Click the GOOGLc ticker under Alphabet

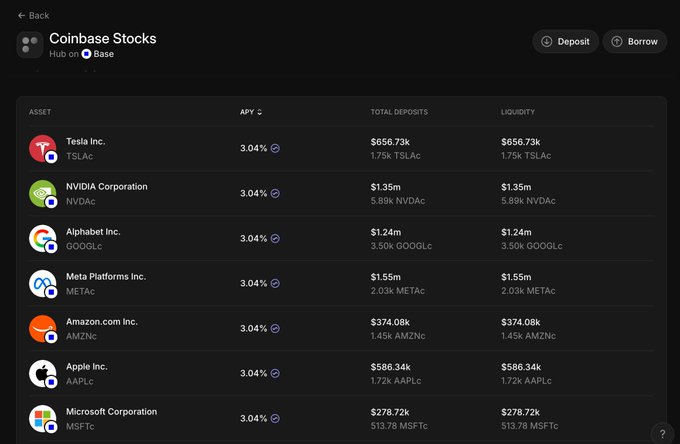click(84, 246)
